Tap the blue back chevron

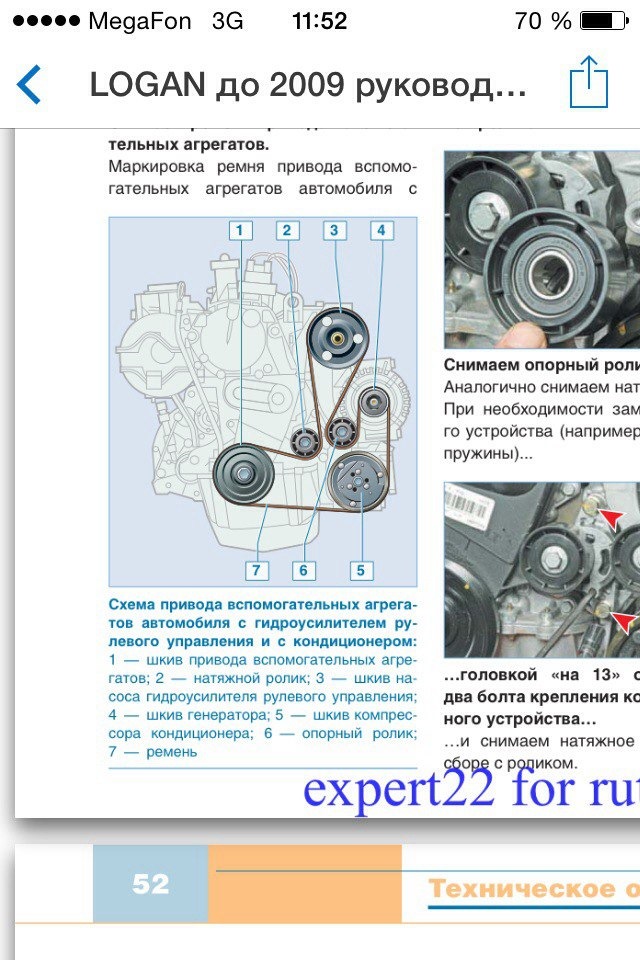pyautogui.click(x=29, y=84)
